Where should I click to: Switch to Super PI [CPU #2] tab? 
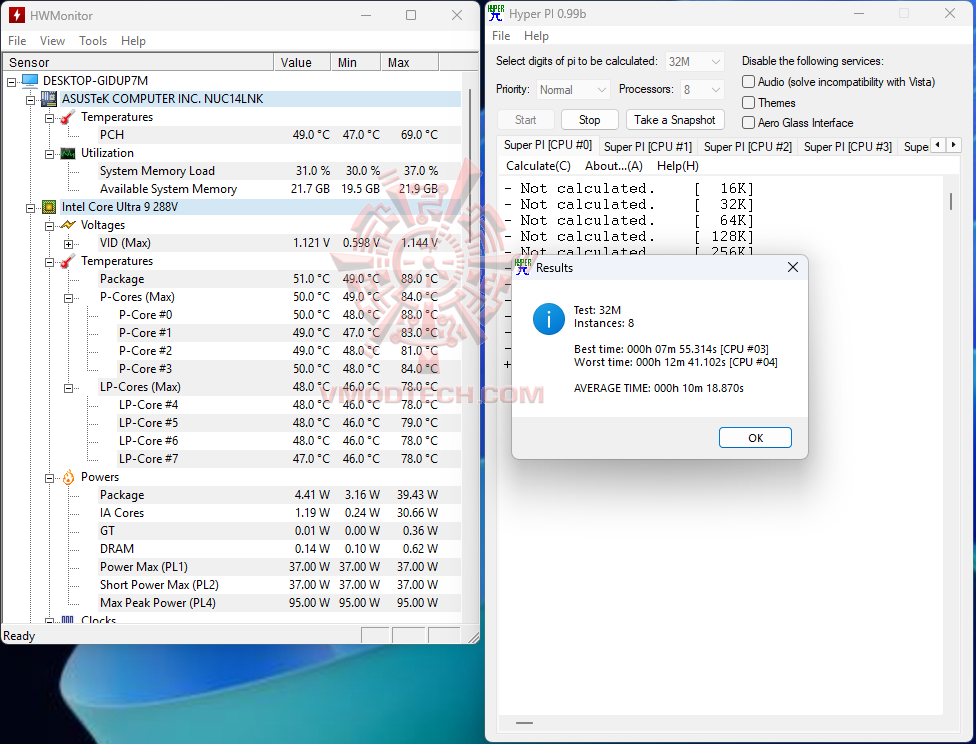point(748,147)
